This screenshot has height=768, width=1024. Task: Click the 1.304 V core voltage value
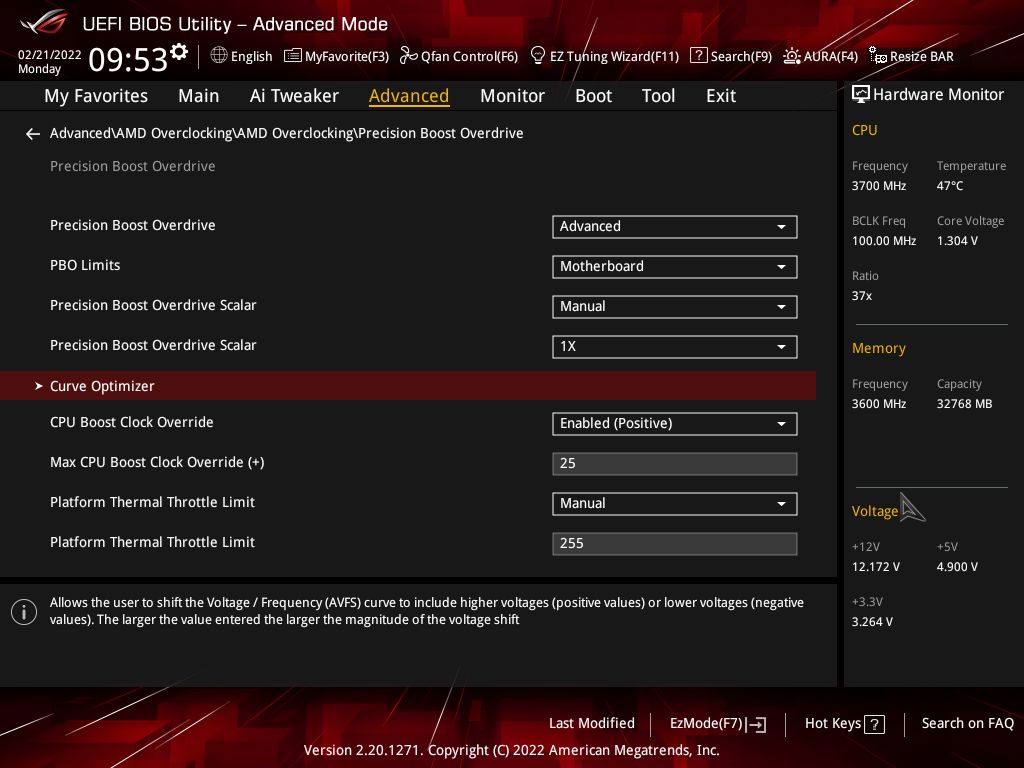coord(957,241)
